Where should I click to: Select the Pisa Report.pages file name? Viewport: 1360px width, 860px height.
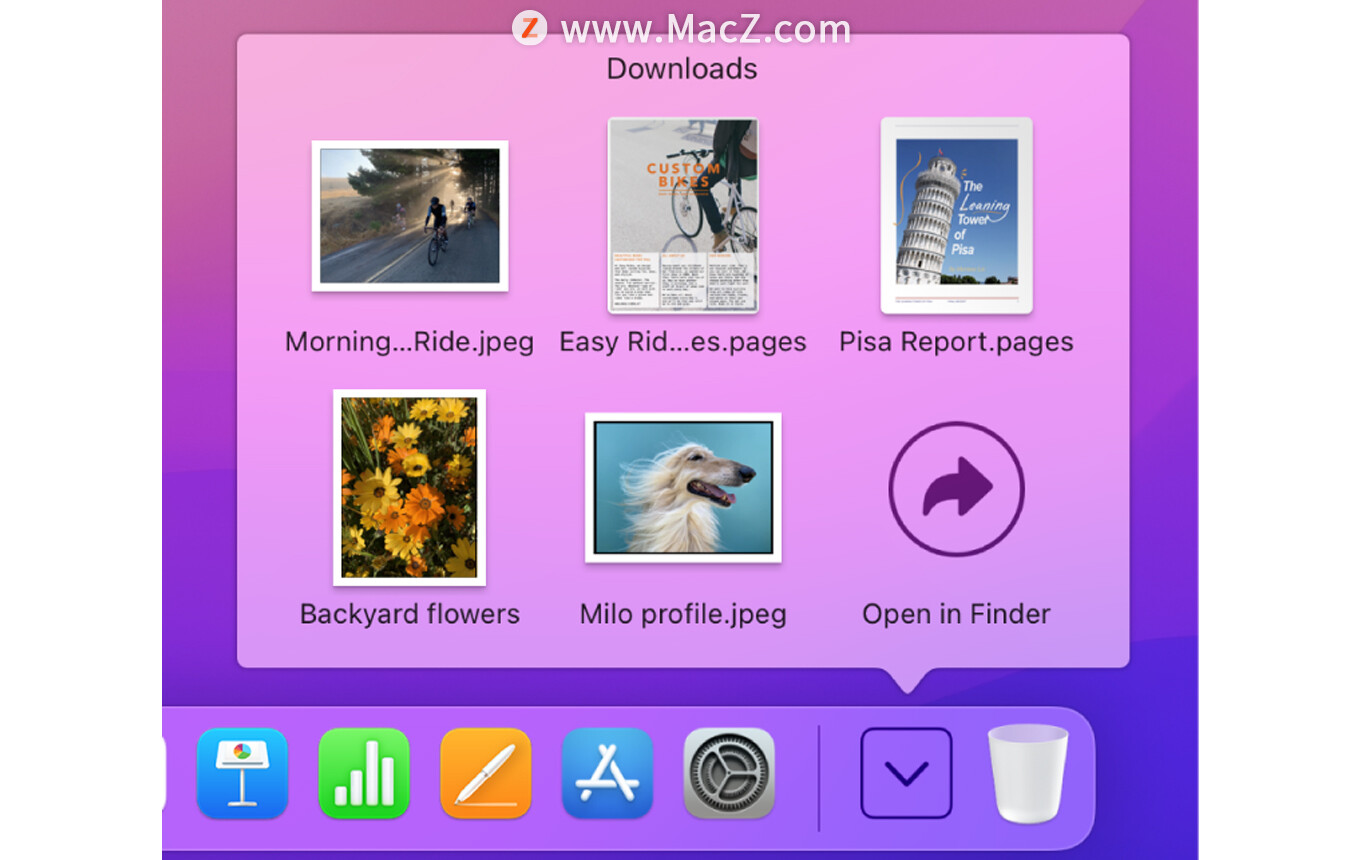(x=956, y=341)
